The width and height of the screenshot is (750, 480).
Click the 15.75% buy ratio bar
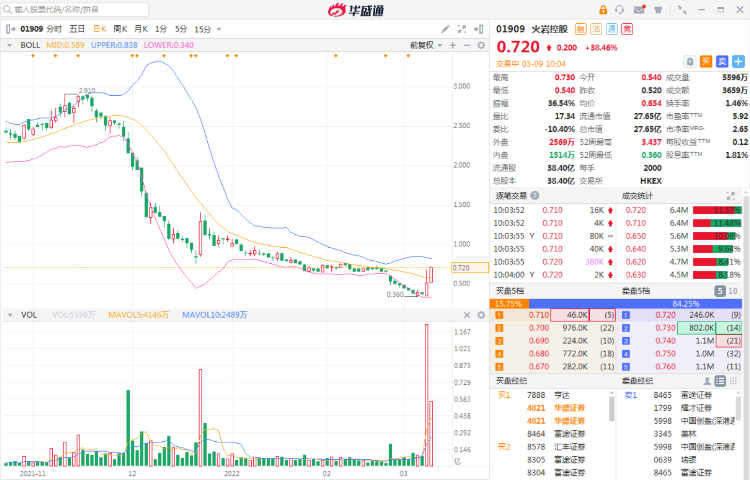[x=509, y=304]
